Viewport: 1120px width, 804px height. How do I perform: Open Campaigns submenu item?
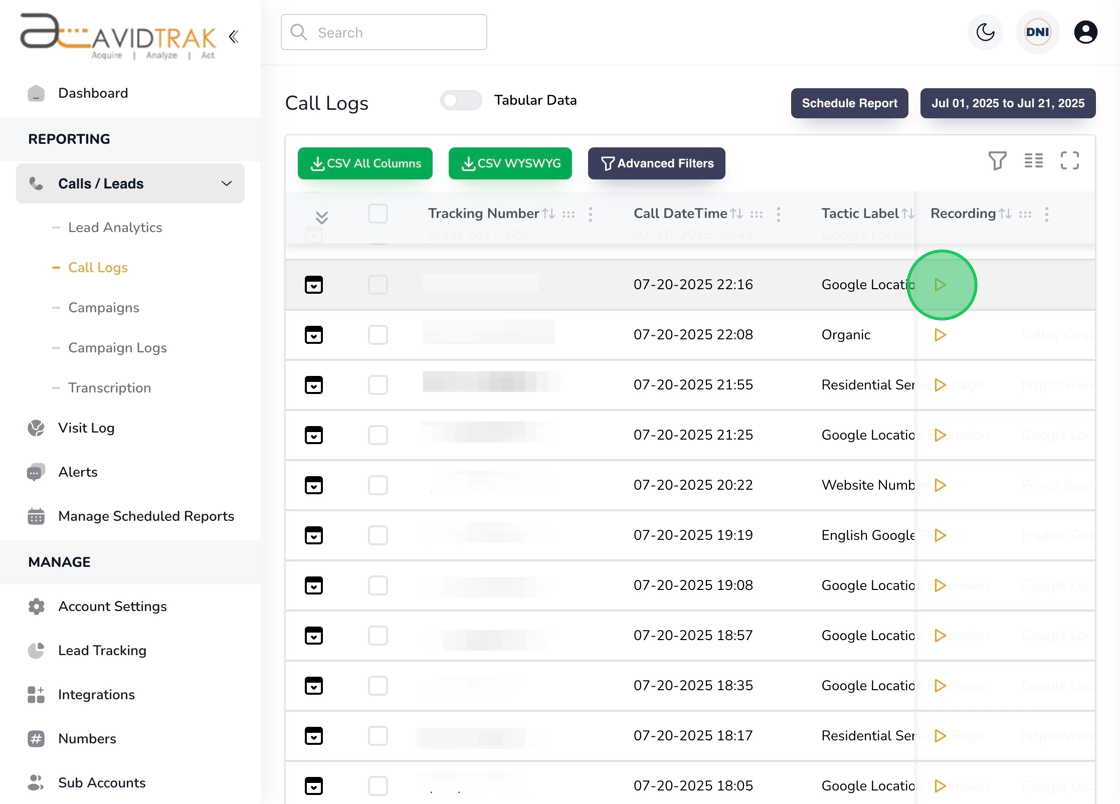(104, 308)
